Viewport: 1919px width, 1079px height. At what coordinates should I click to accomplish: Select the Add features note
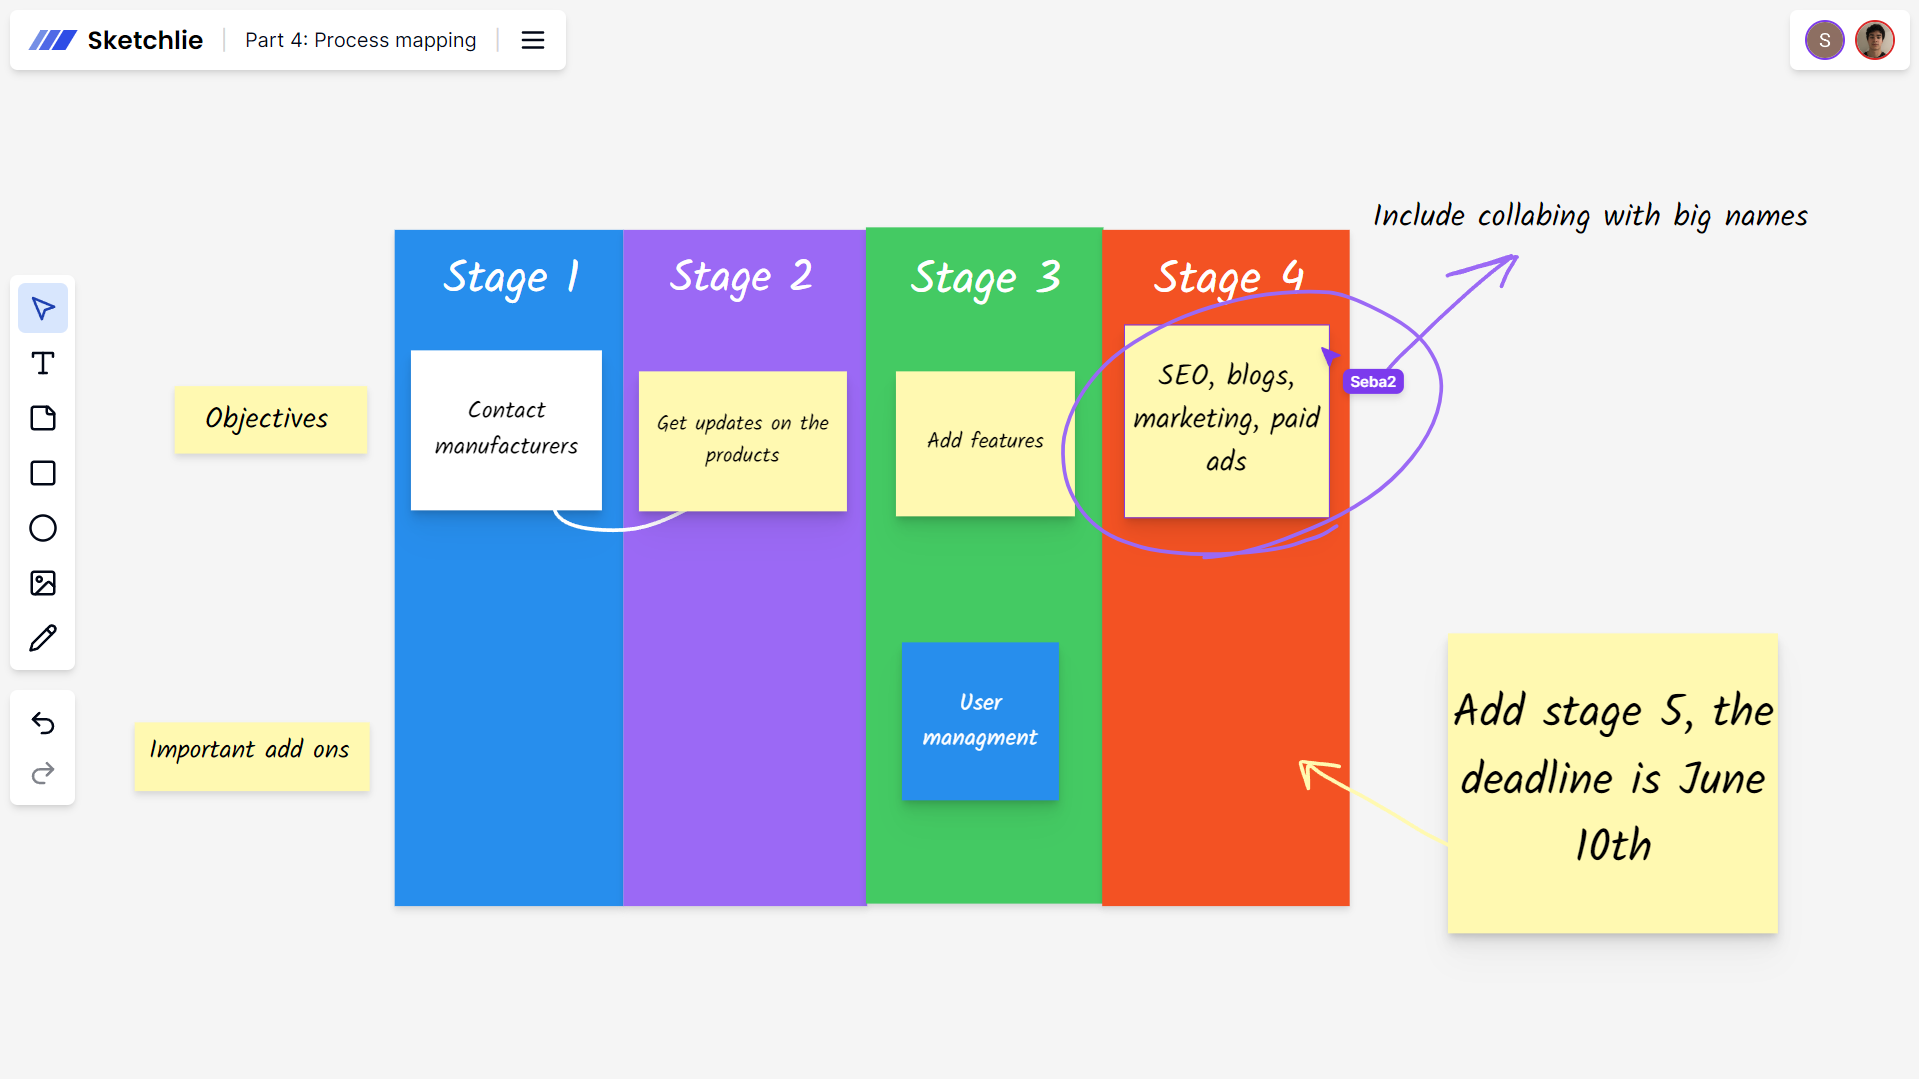985,443
